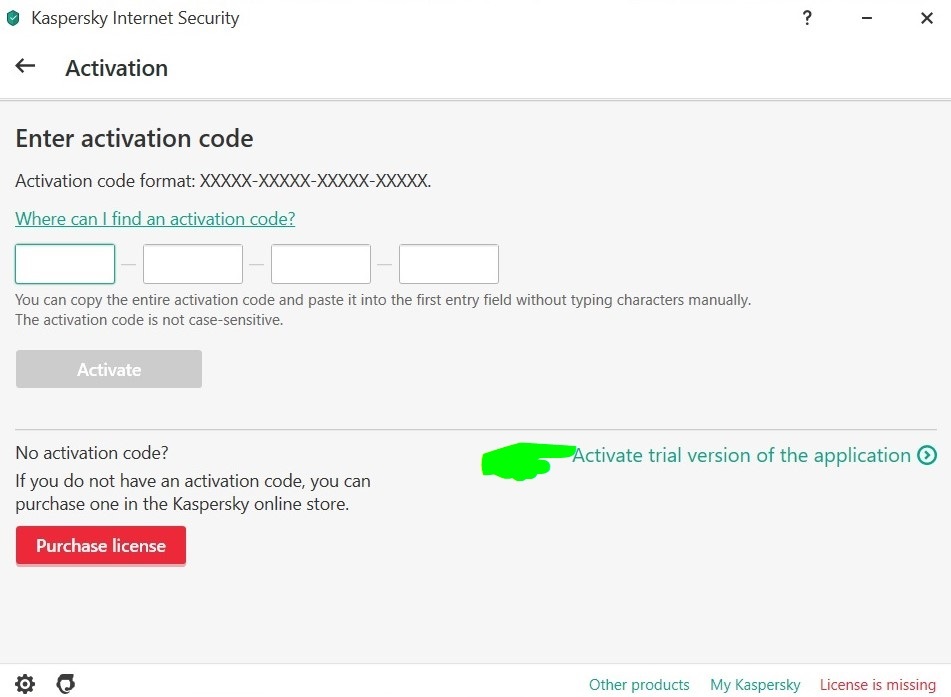951x697 pixels.
Task: Open Support via the headset icon
Action: click(66, 684)
